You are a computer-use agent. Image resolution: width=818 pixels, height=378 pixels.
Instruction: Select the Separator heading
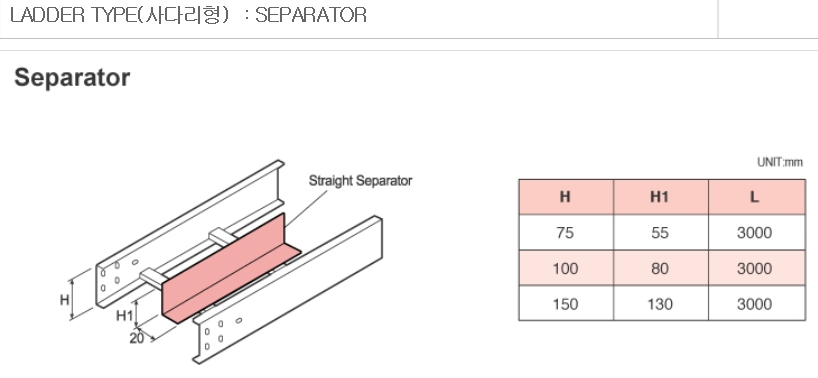[72, 78]
